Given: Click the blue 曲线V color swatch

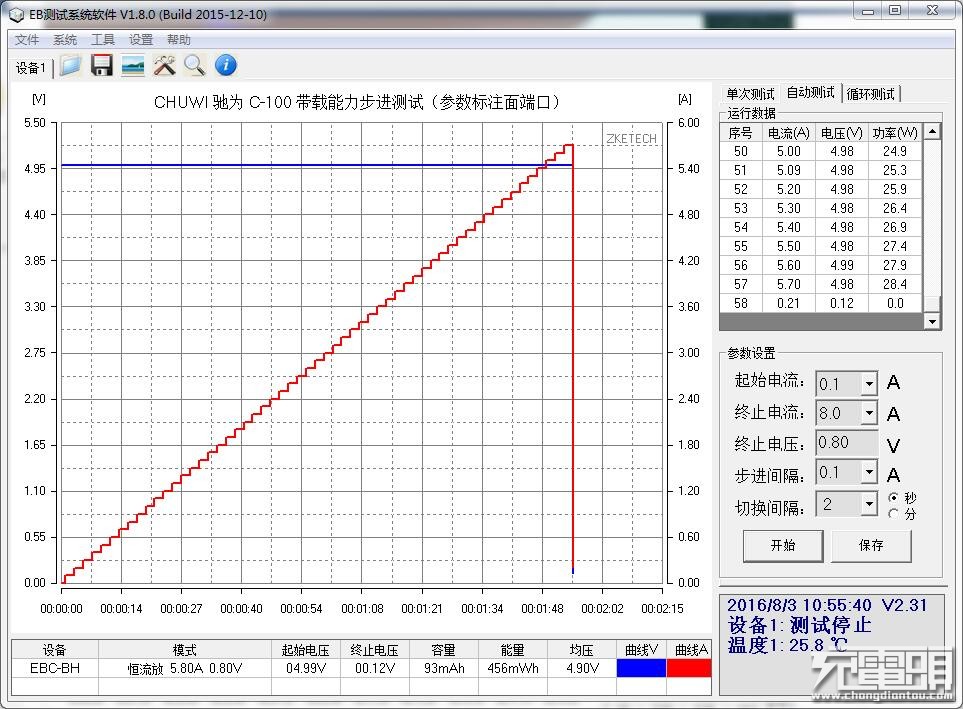Looking at the screenshot, I should click(641, 668).
